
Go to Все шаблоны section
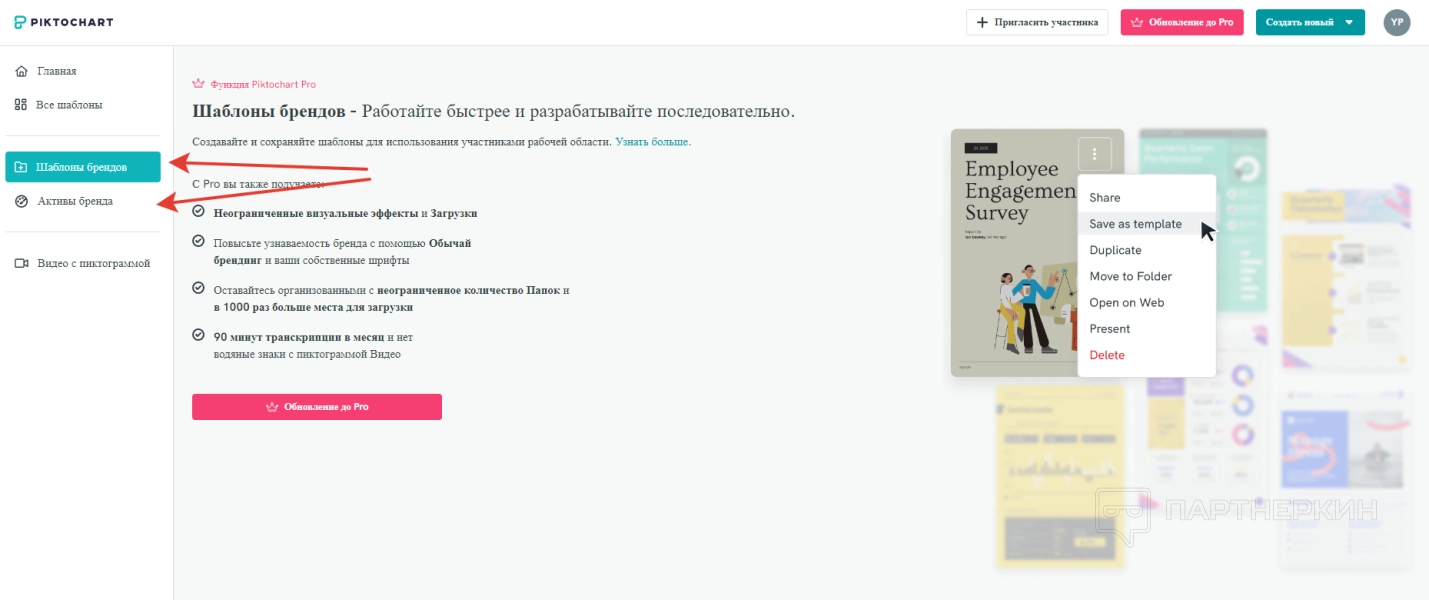tap(69, 105)
